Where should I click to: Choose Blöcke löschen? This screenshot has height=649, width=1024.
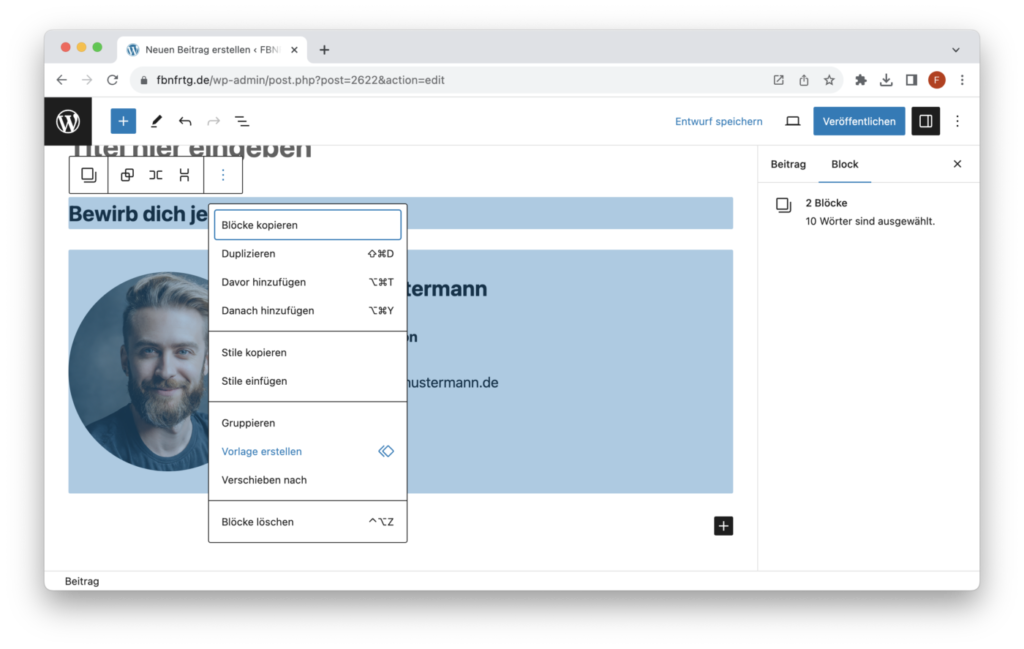(x=308, y=522)
